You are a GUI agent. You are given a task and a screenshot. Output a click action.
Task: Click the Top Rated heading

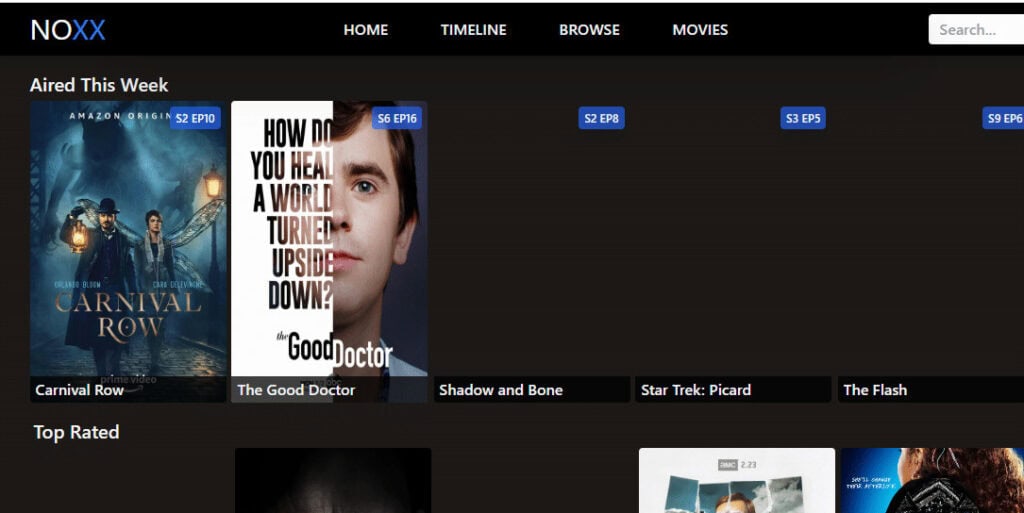76,432
